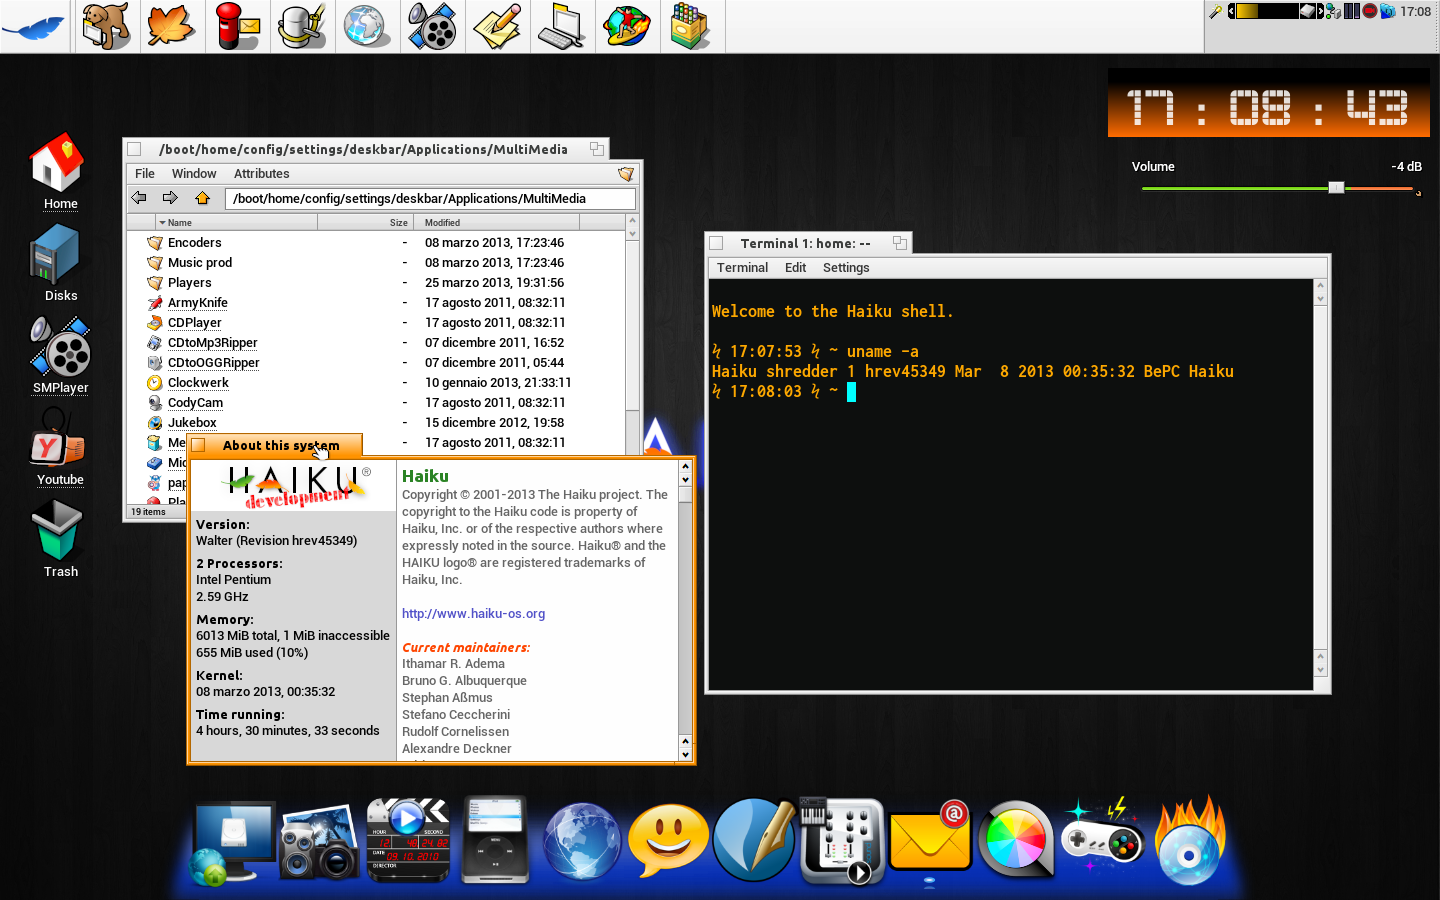This screenshot has height=900, width=1440.
Task: Open the Settings menu in Terminal
Action: pos(846,268)
